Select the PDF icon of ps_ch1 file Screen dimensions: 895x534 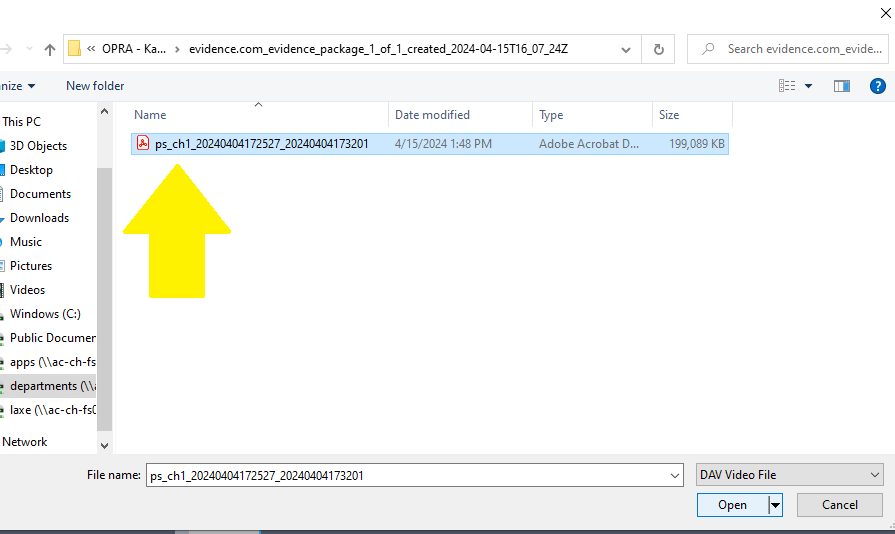(143, 143)
